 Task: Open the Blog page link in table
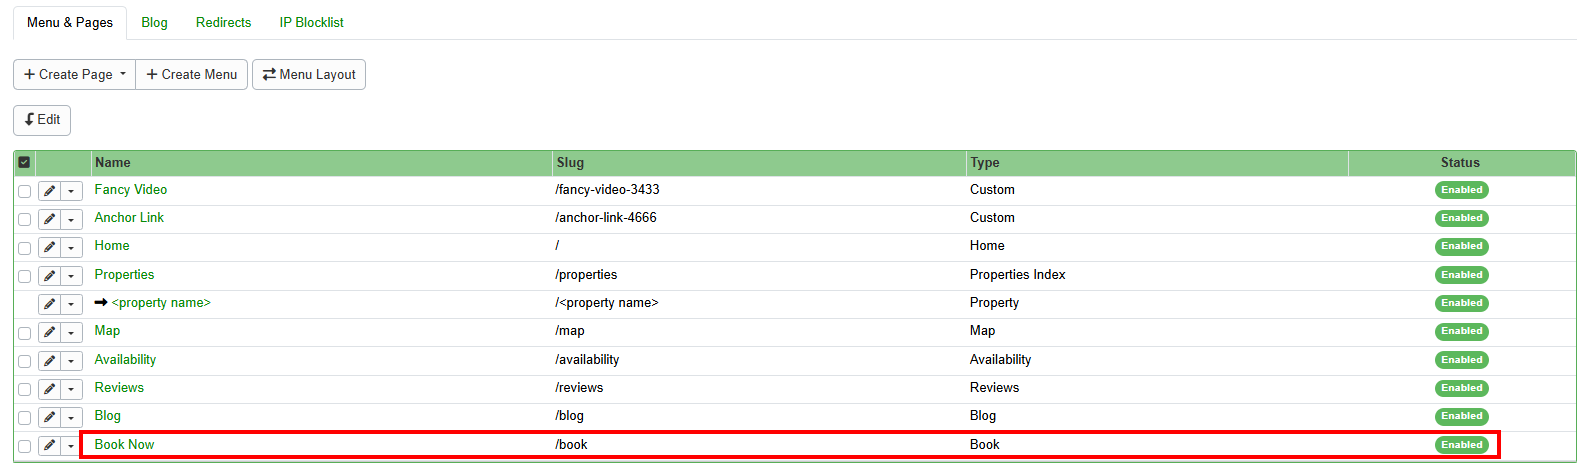[x=107, y=415]
